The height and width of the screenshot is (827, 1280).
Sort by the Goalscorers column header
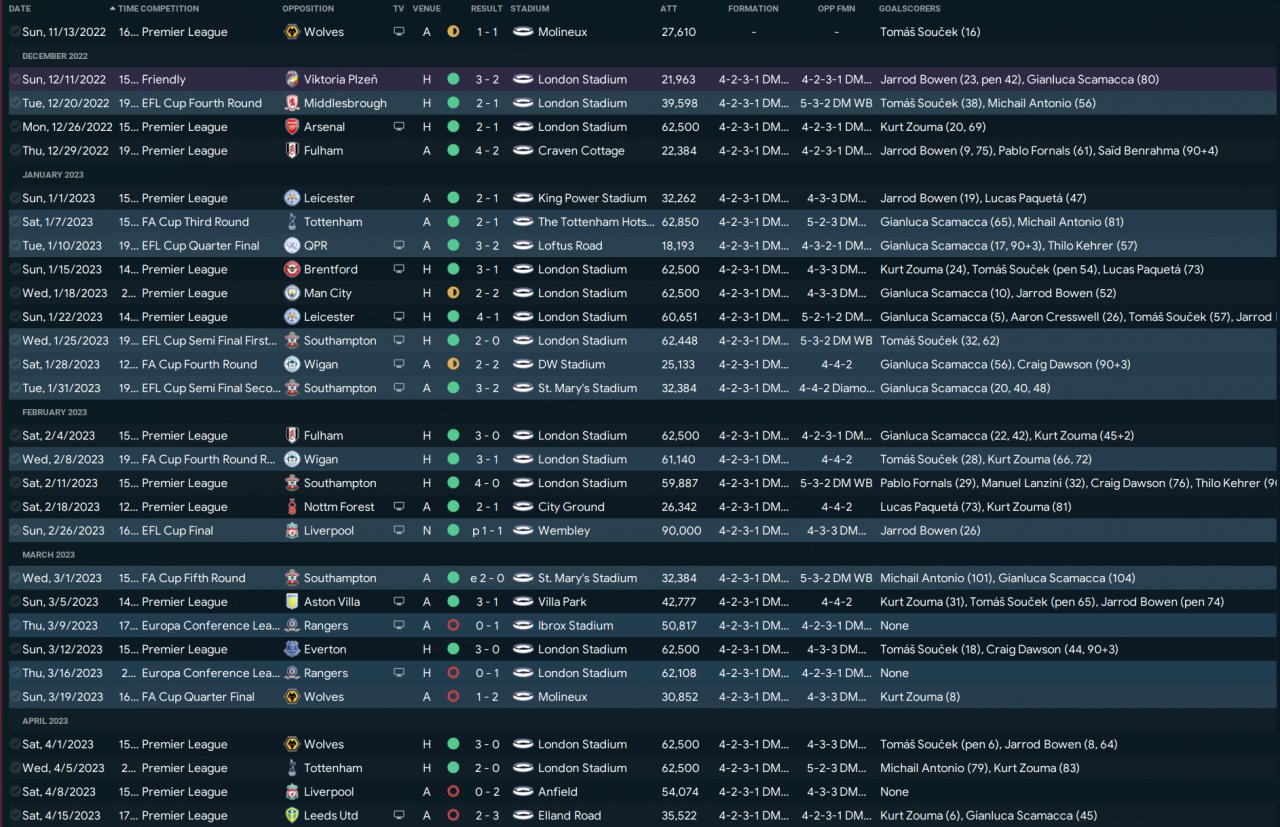click(909, 9)
